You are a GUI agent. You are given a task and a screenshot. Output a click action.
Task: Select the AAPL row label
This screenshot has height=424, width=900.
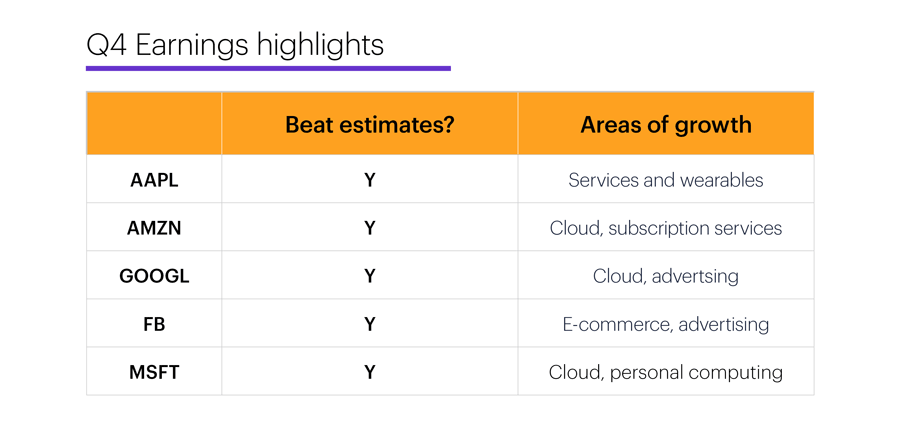pyautogui.click(x=154, y=180)
